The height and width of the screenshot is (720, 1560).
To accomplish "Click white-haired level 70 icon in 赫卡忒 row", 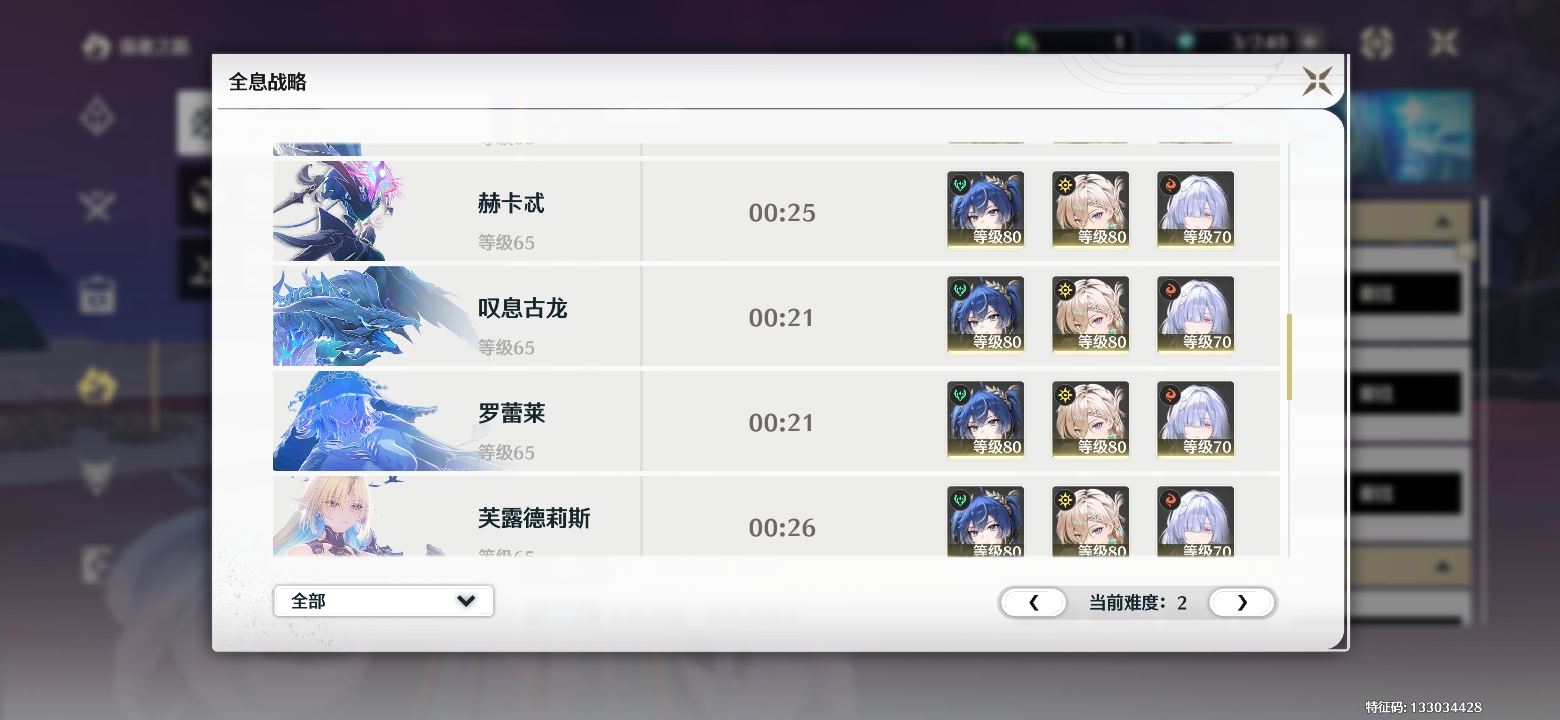I will click(1195, 210).
